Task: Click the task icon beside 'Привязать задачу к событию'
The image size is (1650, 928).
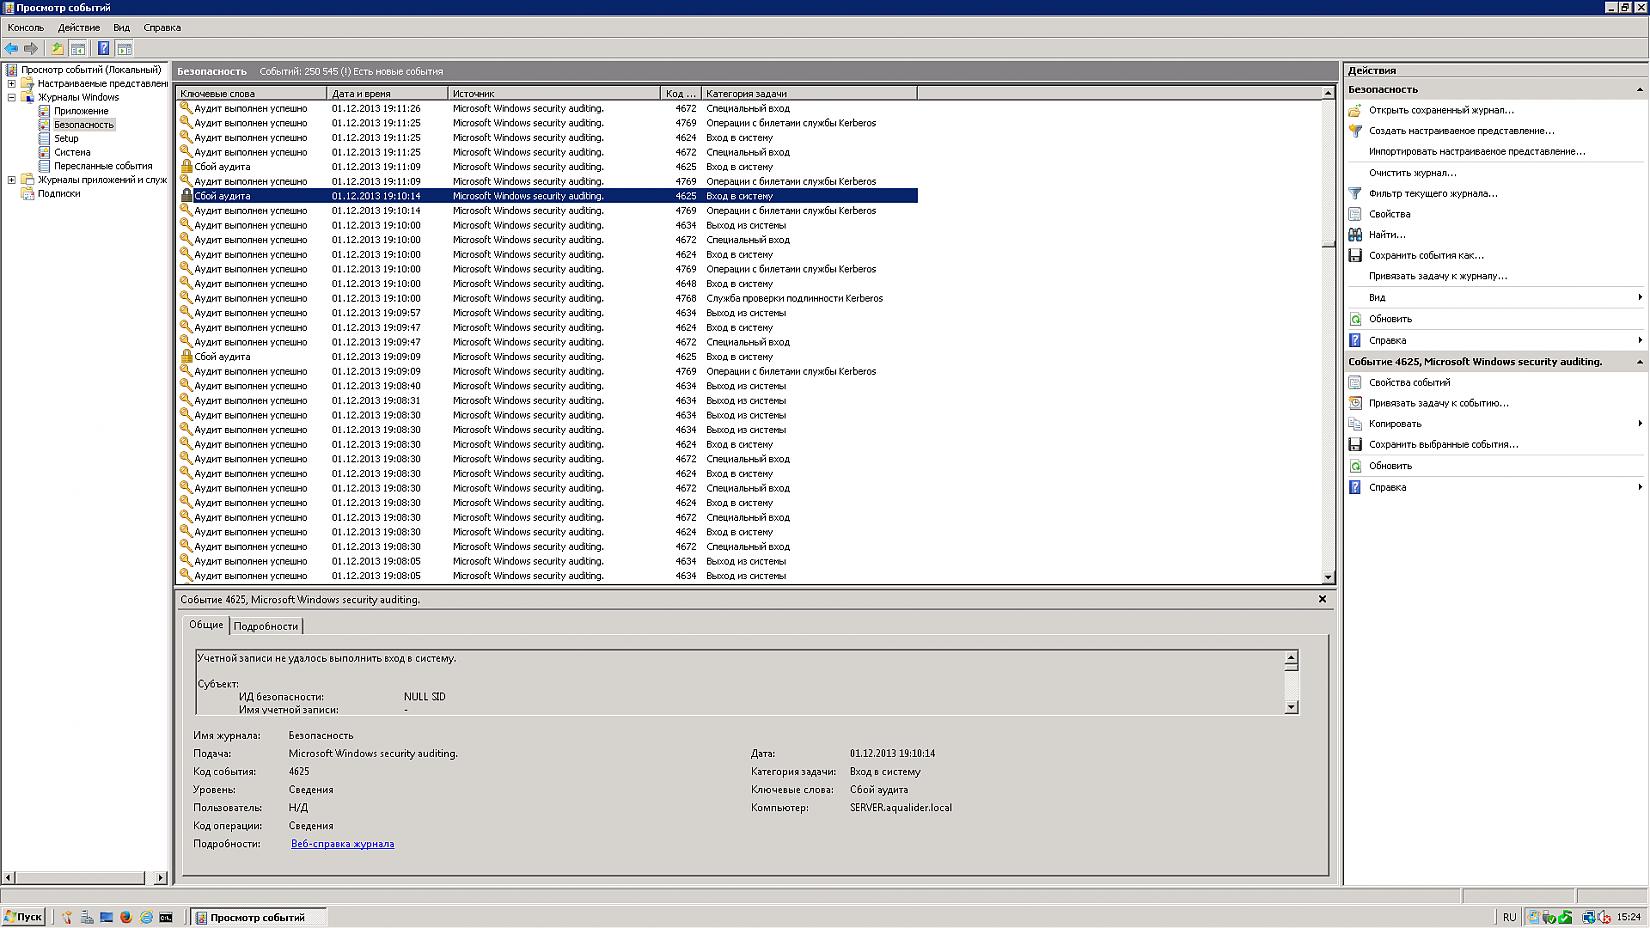Action: (x=1355, y=403)
